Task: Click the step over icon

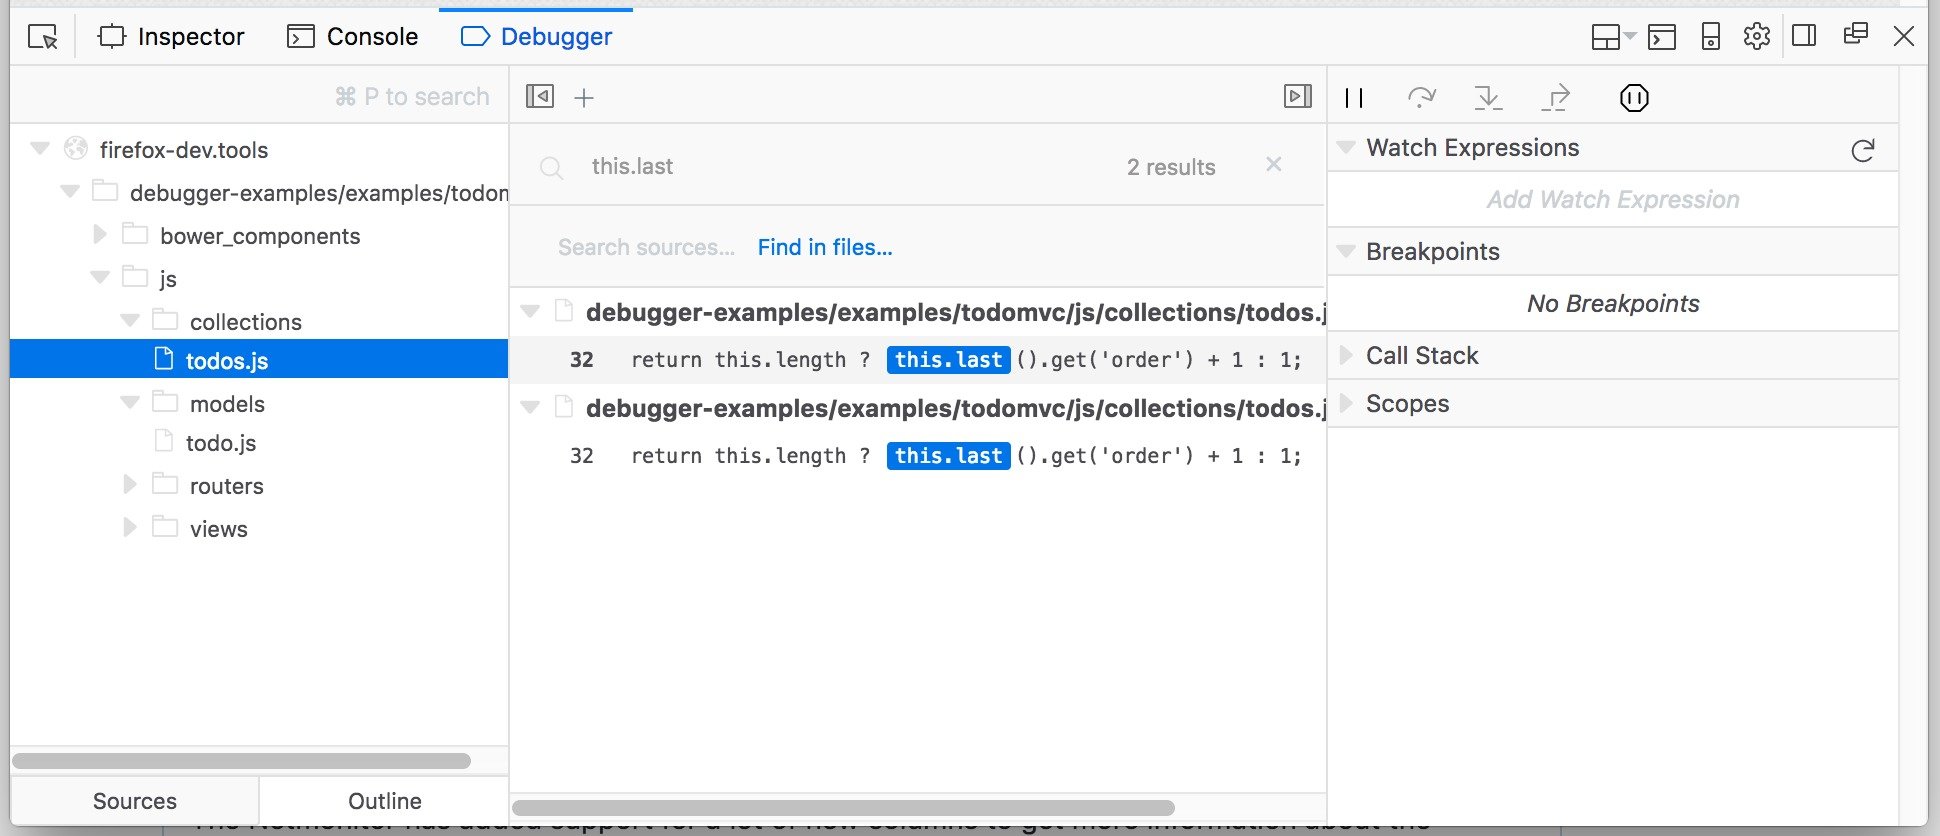Action: [1421, 97]
